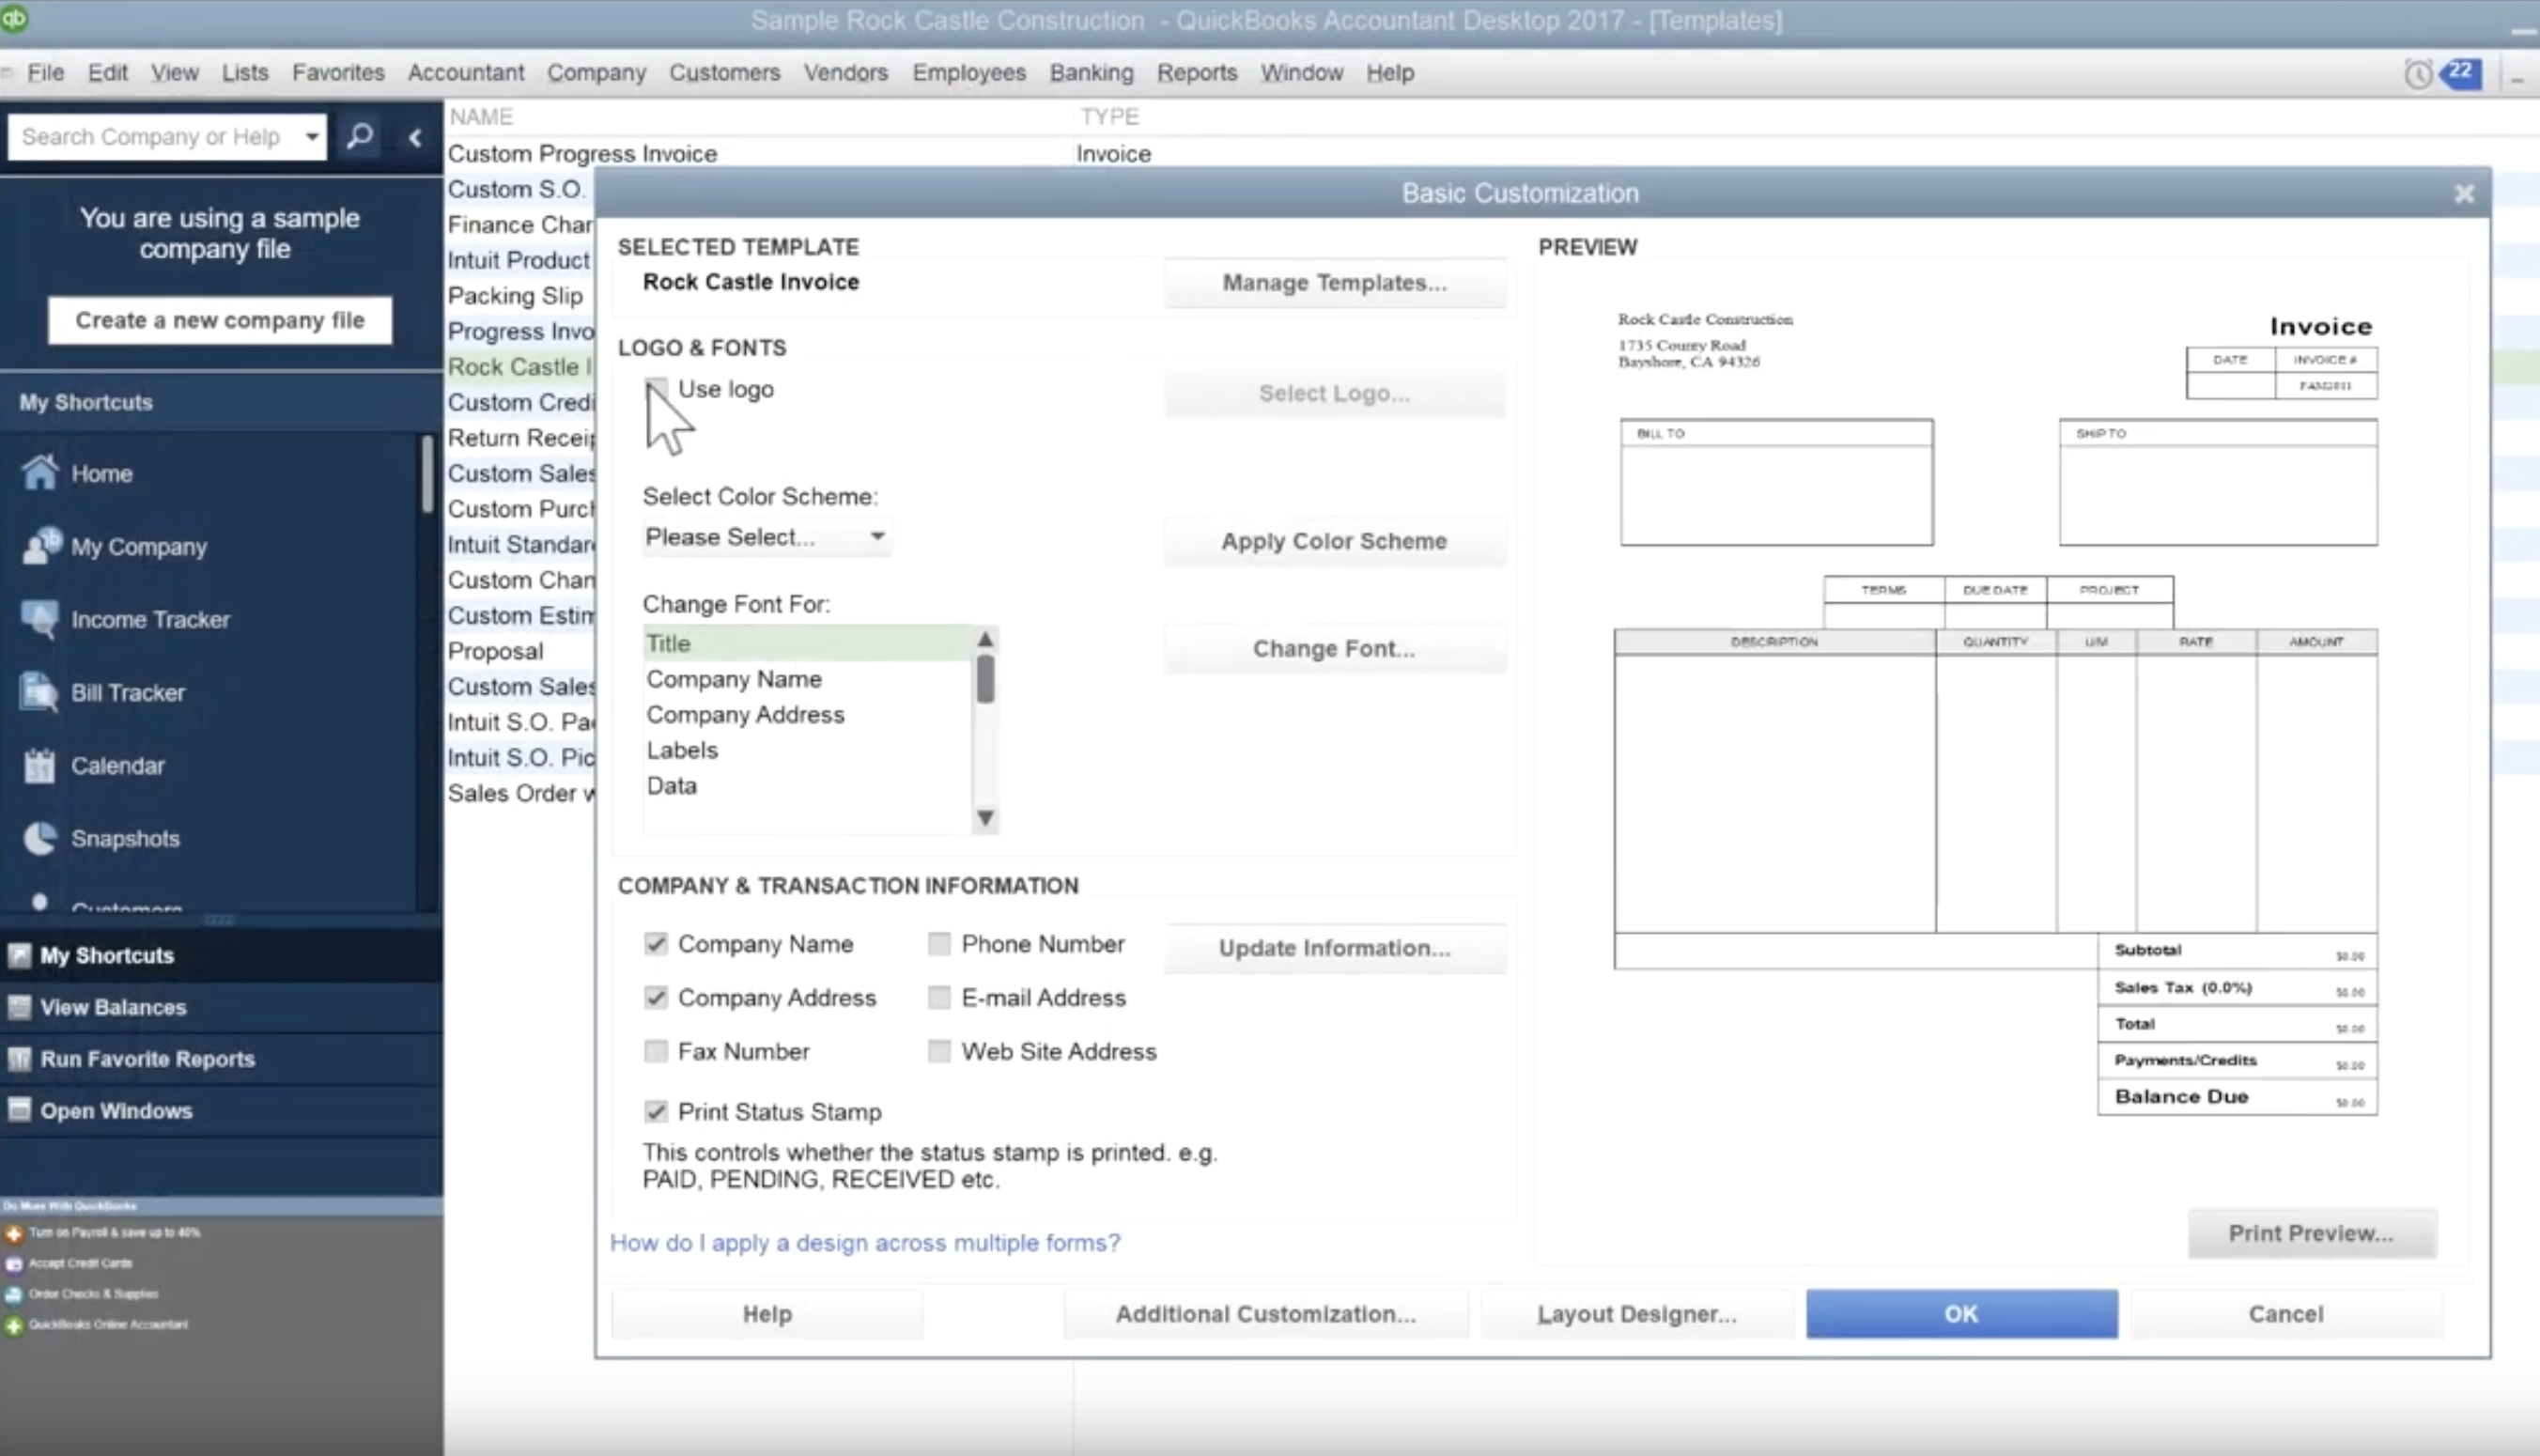Open the Customers menu

coord(722,71)
